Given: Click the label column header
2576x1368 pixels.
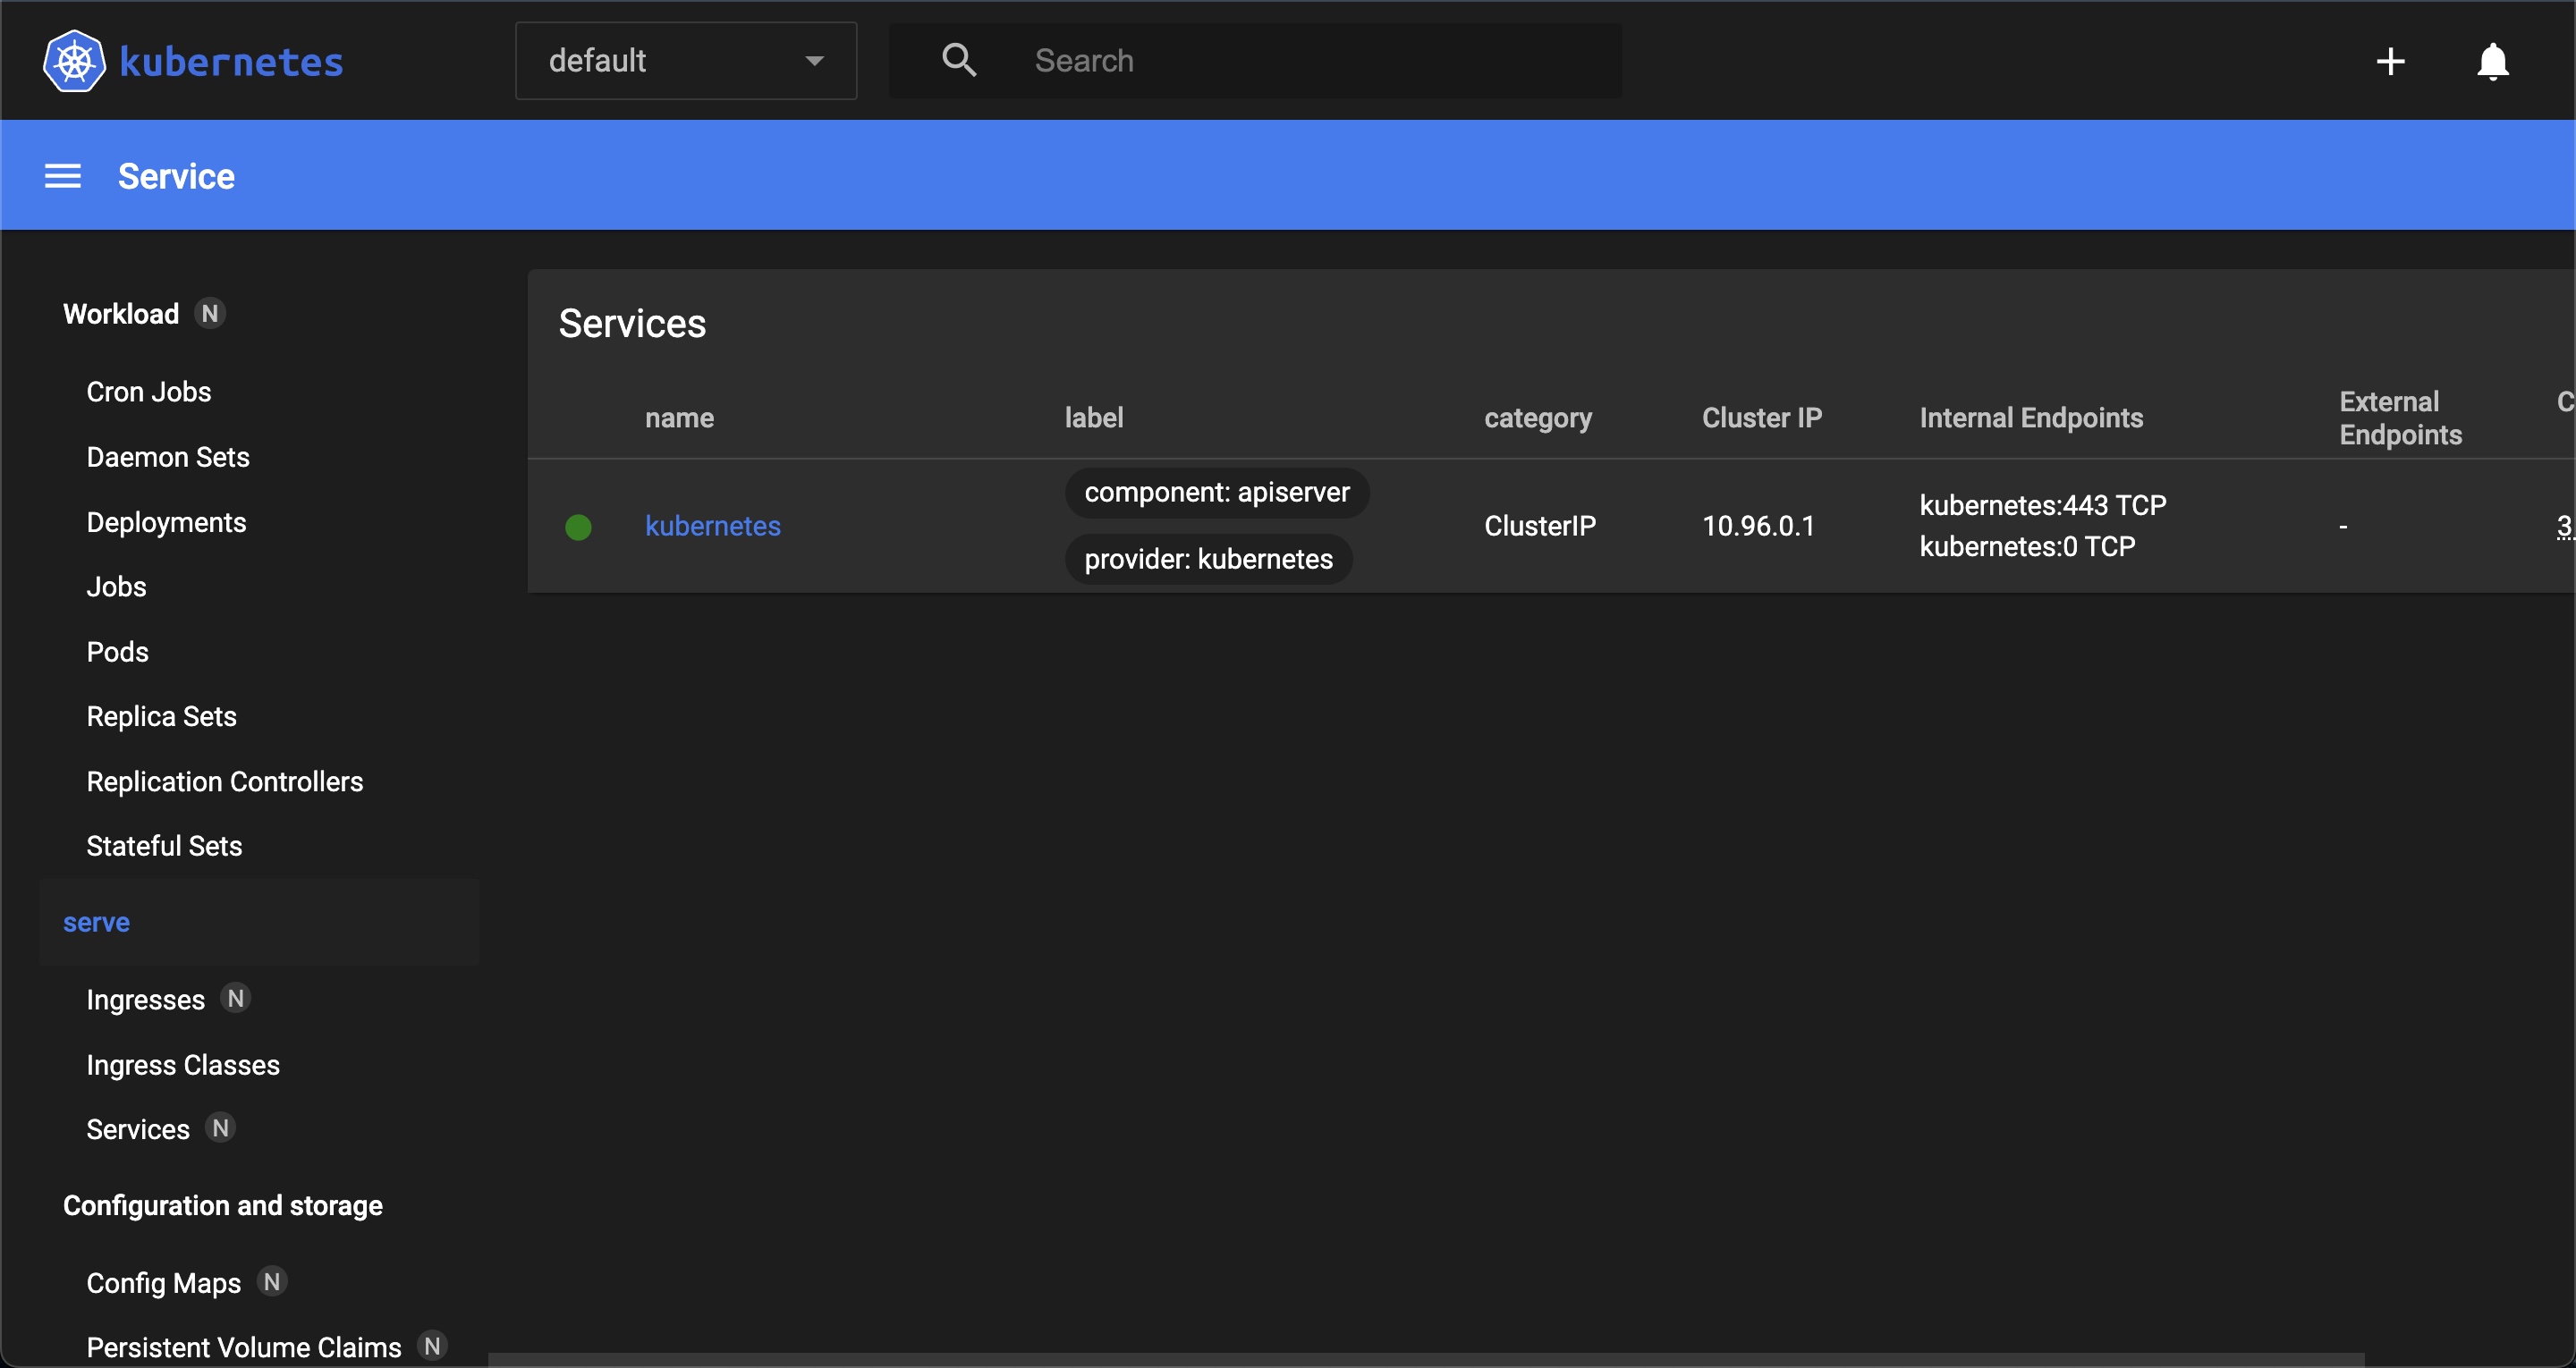Looking at the screenshot, I should 1094,418.
